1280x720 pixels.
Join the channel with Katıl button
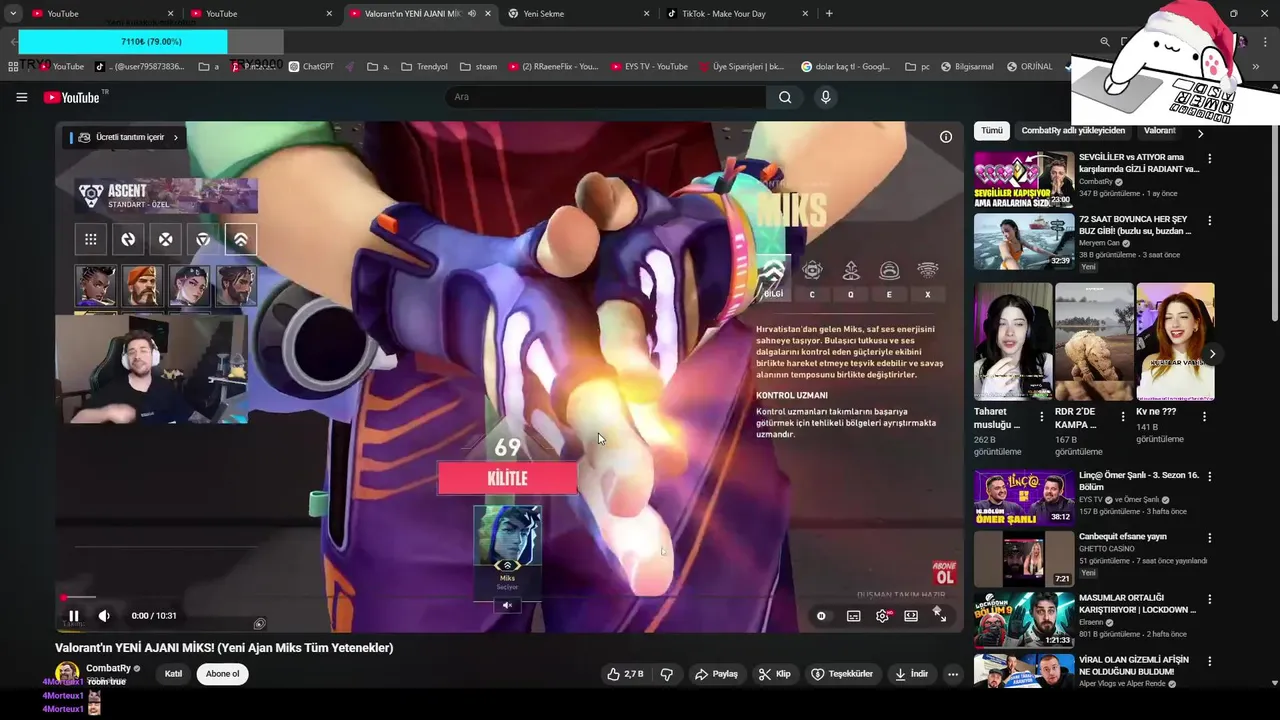coord(173,674)
